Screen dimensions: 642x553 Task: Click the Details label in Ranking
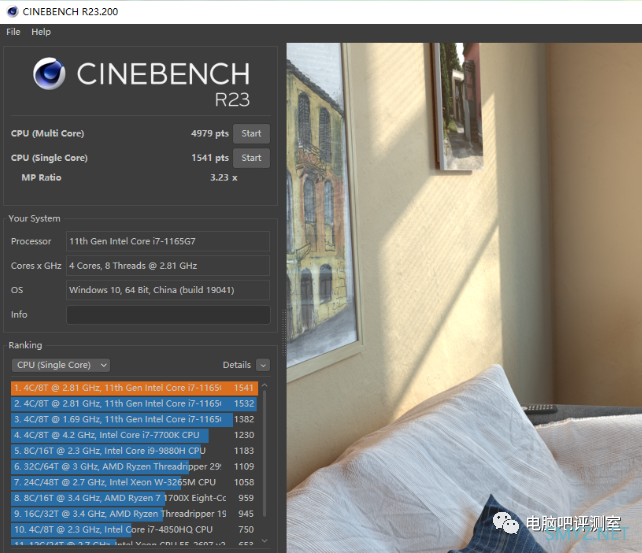(x=237, y=365)
